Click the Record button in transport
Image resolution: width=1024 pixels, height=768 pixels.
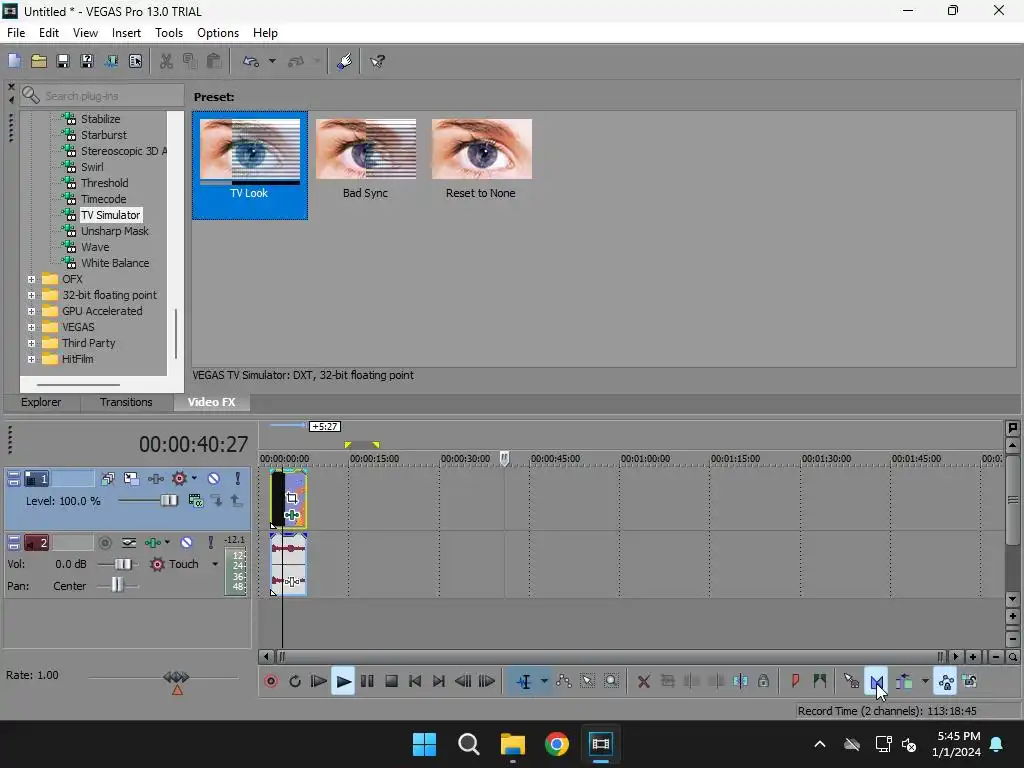pos(271,681)
